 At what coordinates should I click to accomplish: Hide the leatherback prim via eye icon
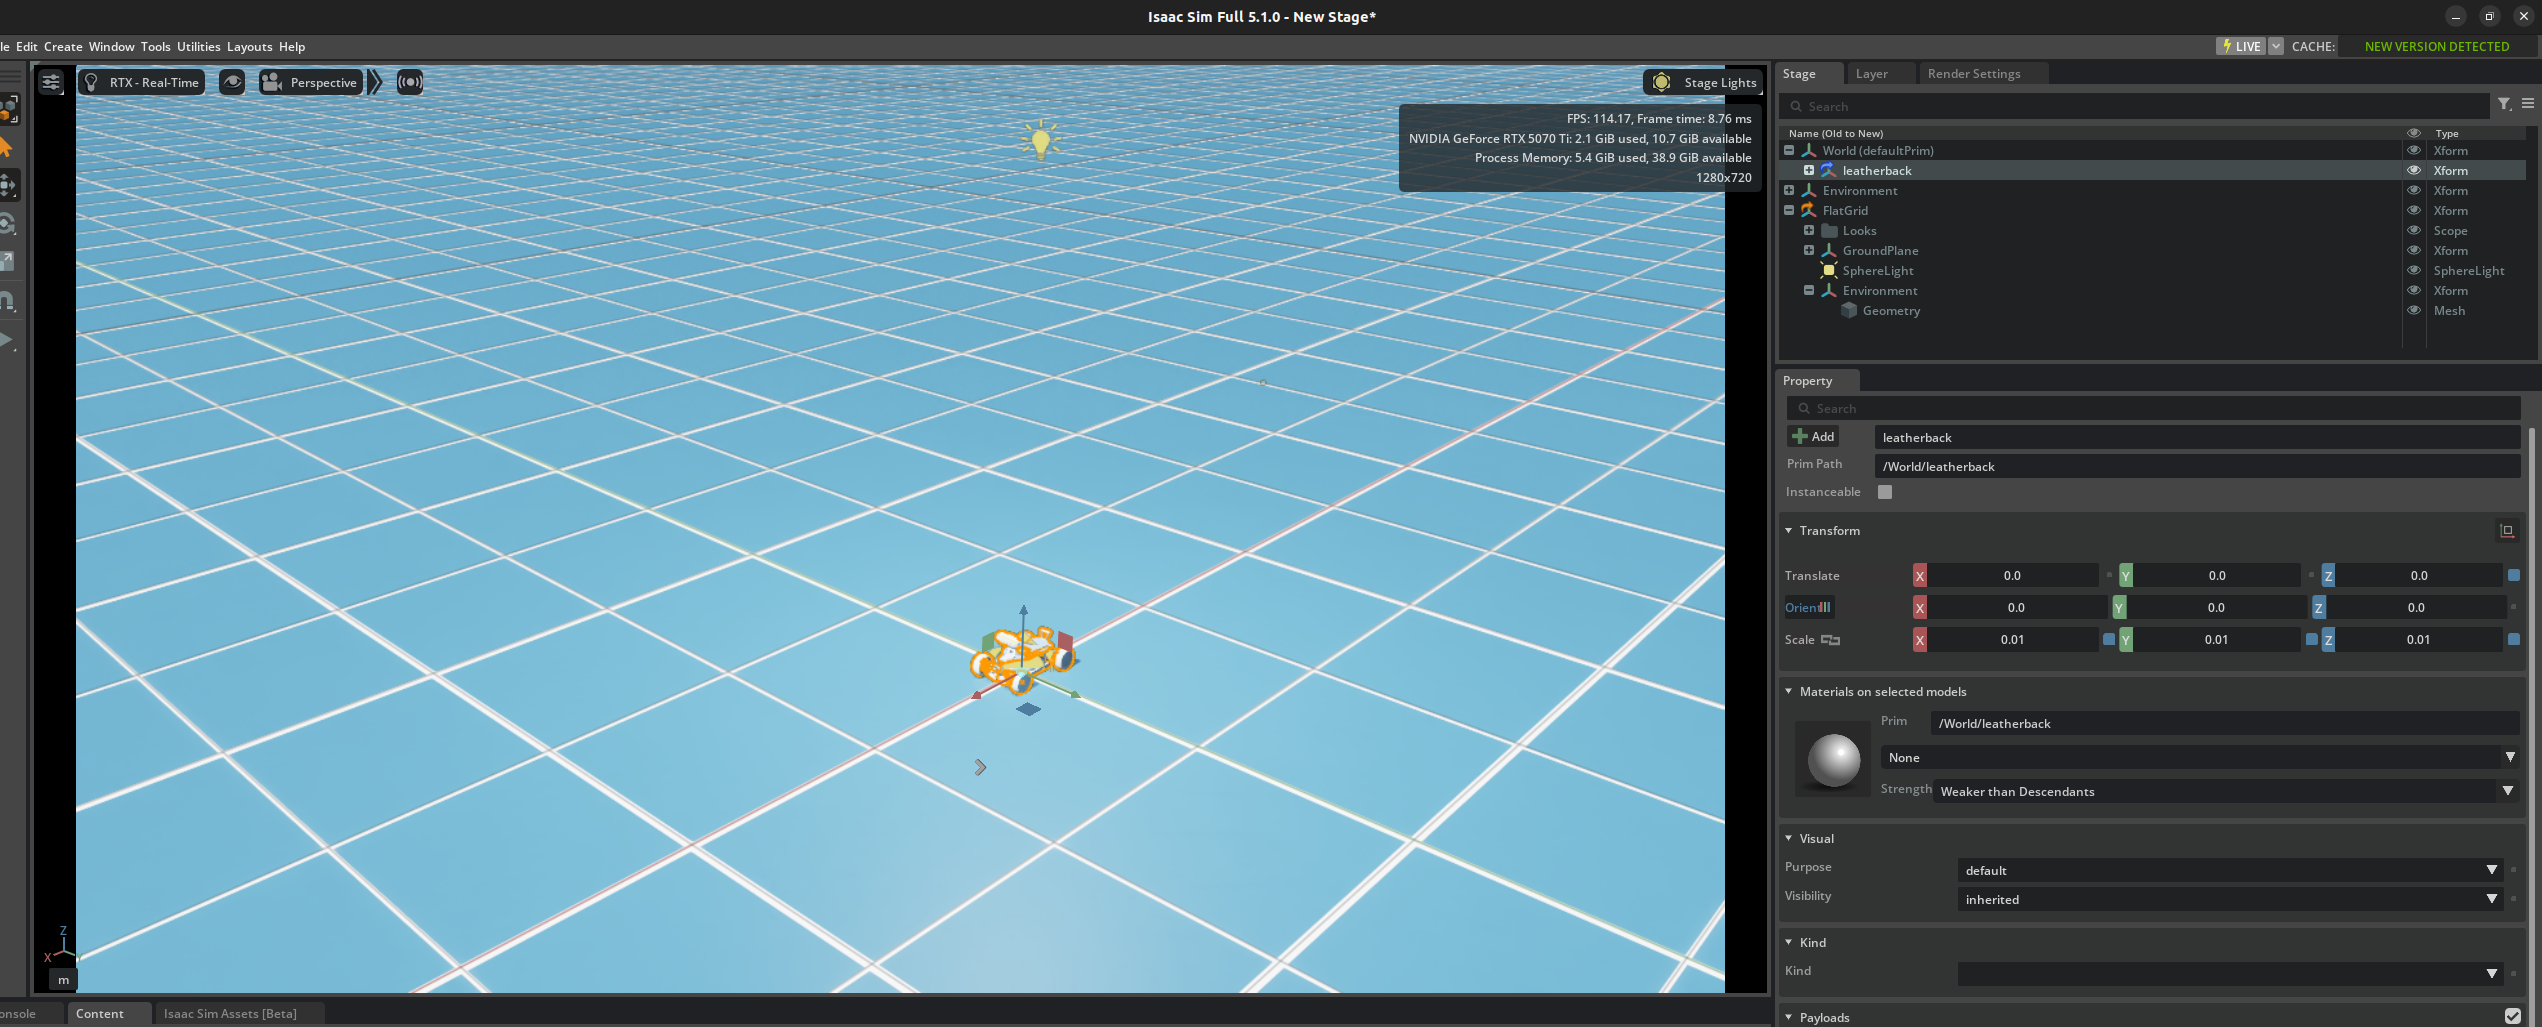(2413, 170)
